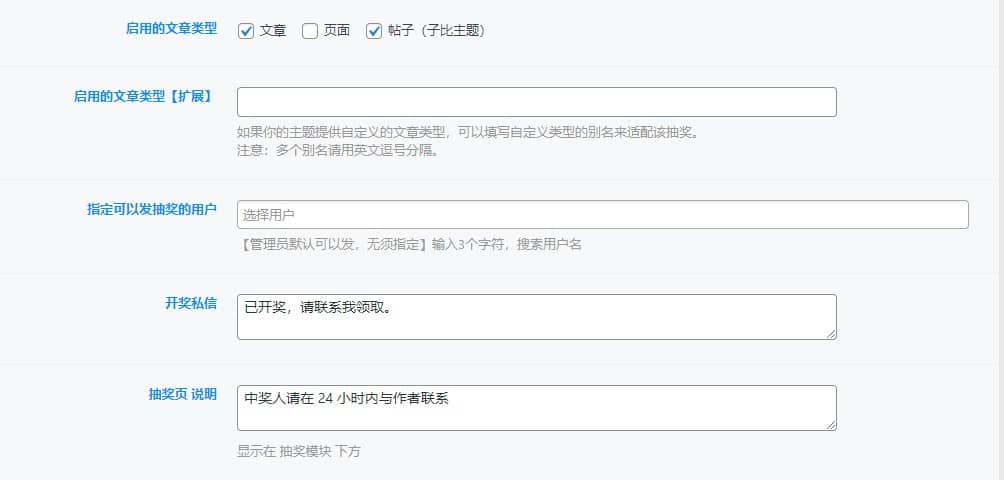Click the 开奖私信 textarea resize handle
This screenshot has height=480, width=1004.
pyautogui.click(x=831, y=334)
